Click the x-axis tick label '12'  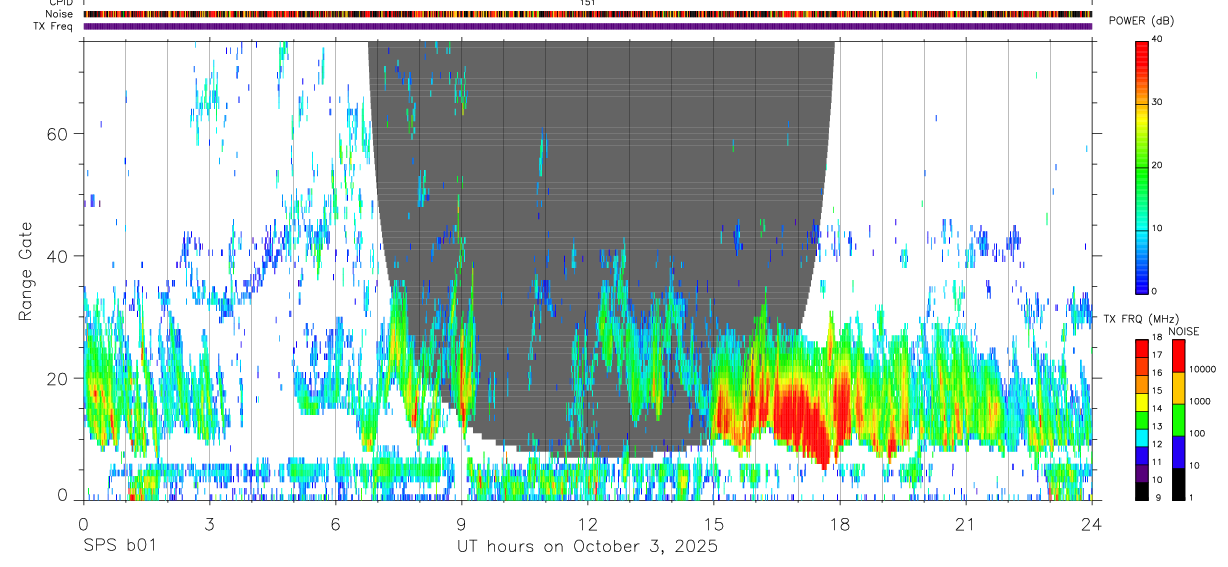click(x=587, y=524)
